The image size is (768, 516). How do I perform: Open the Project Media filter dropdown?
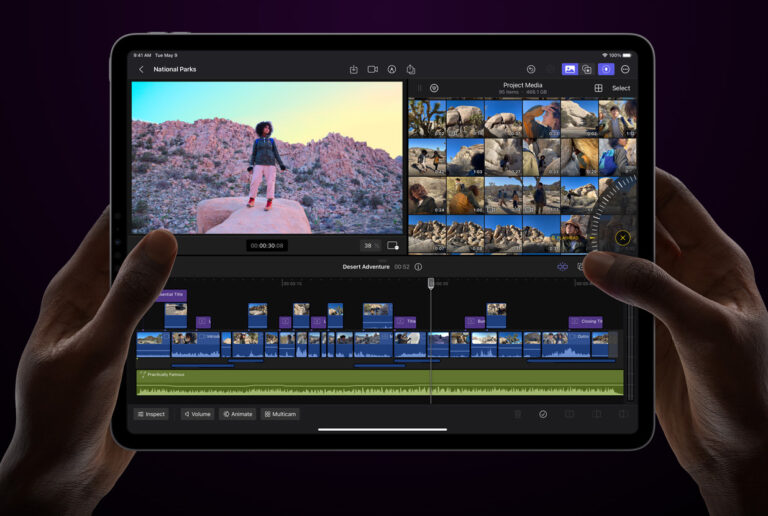coord(434,88)
